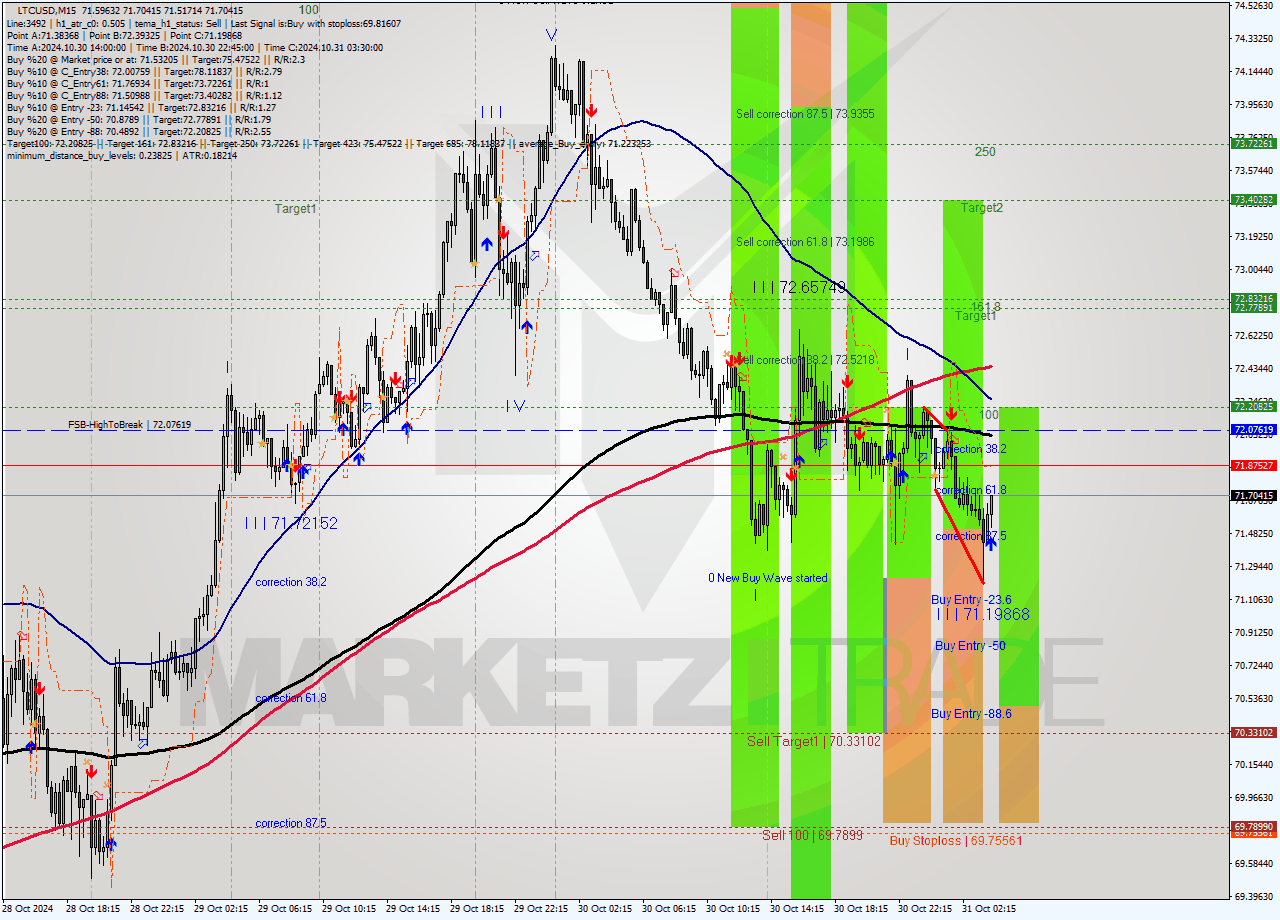Click the 'Buy %10 @ C_Entry88' line
Image resolution: width=1280 pixels, height=920 pixels.
144,95
